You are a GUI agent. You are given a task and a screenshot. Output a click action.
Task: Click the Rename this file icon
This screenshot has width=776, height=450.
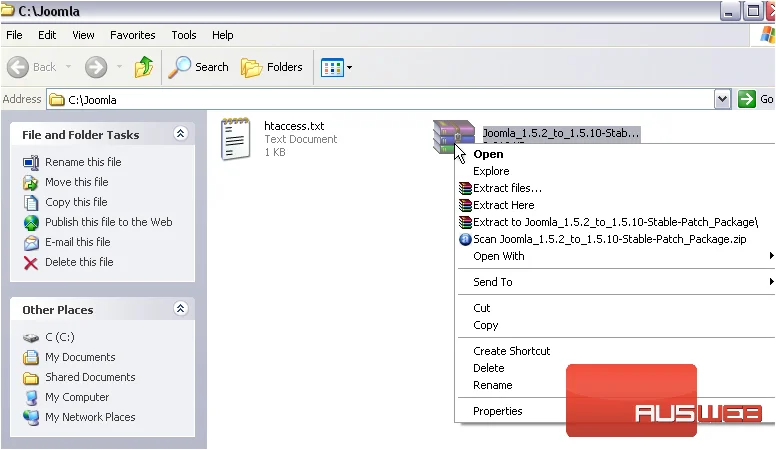[31, 162]
